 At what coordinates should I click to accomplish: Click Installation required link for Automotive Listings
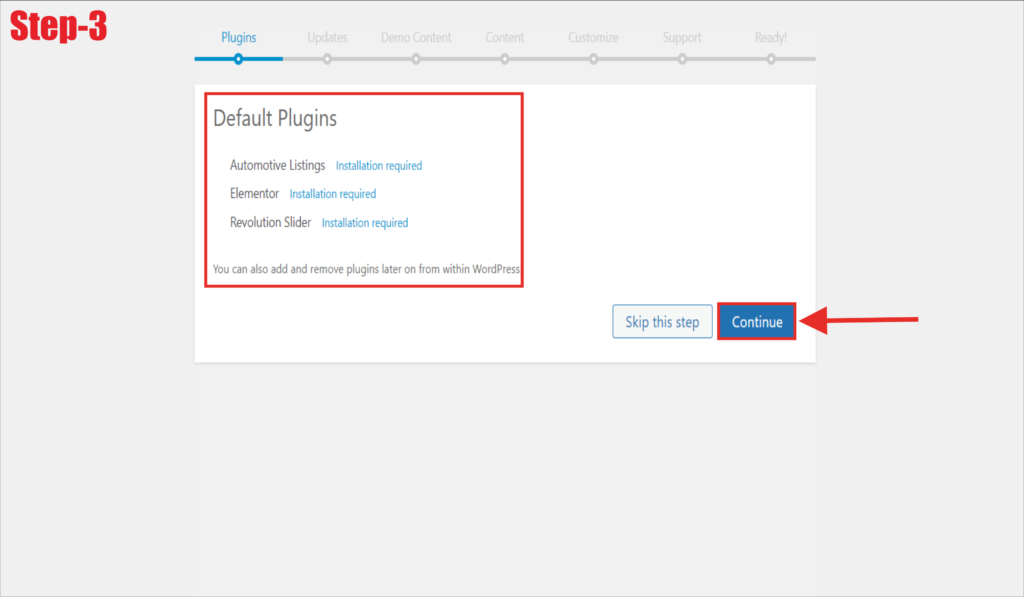pyautogui.click(x=378, y=166)
